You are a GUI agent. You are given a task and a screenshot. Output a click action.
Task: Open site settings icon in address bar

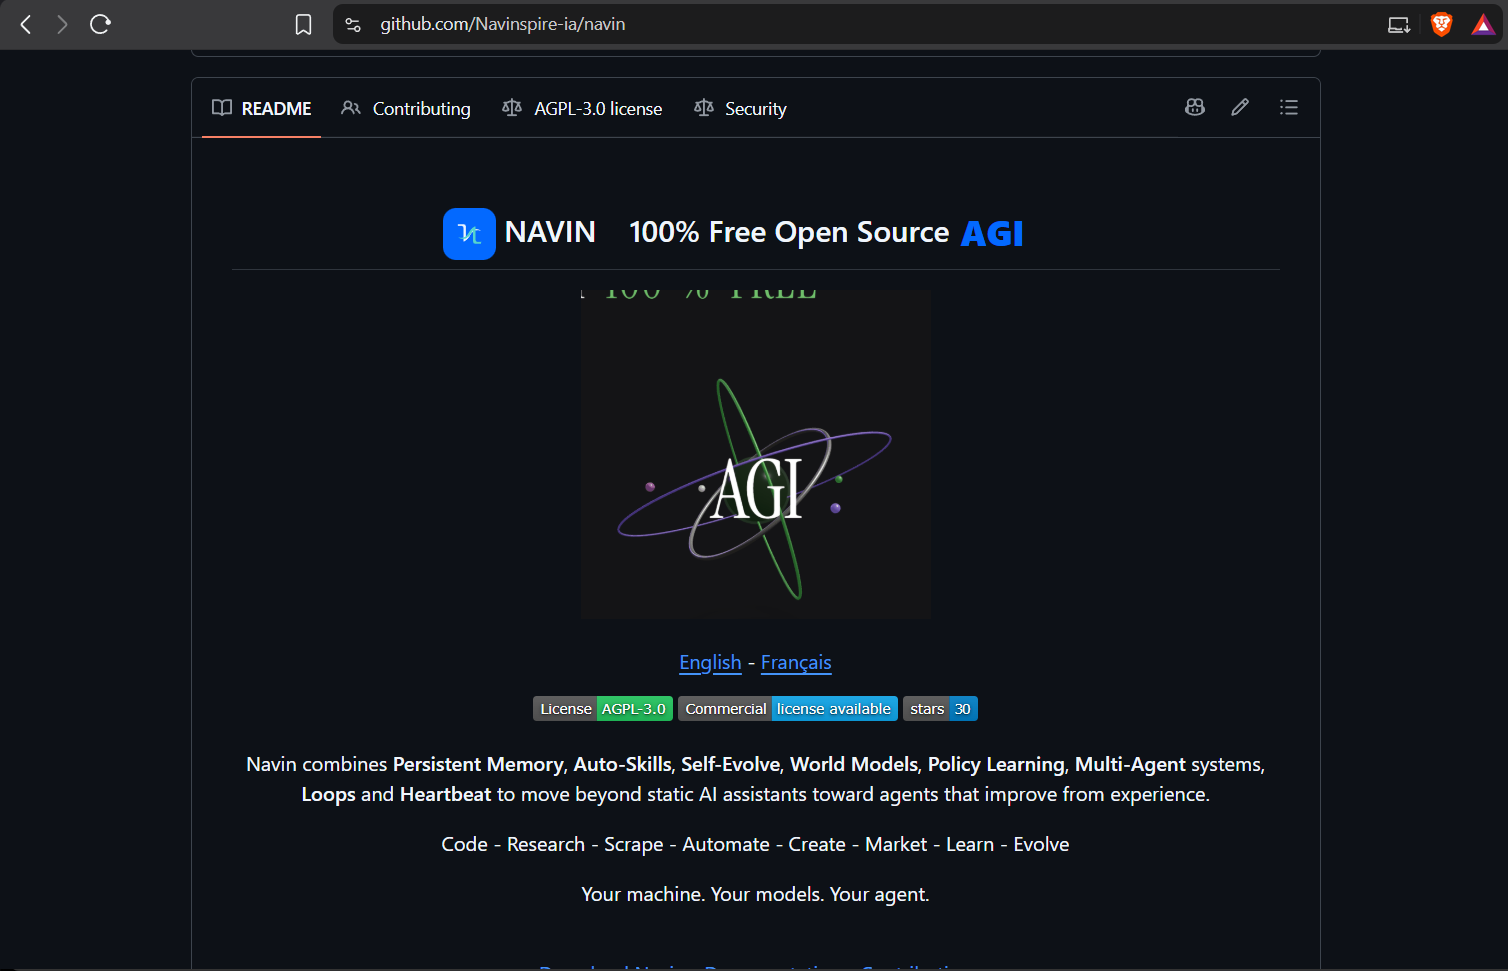[x=353, y=24]
